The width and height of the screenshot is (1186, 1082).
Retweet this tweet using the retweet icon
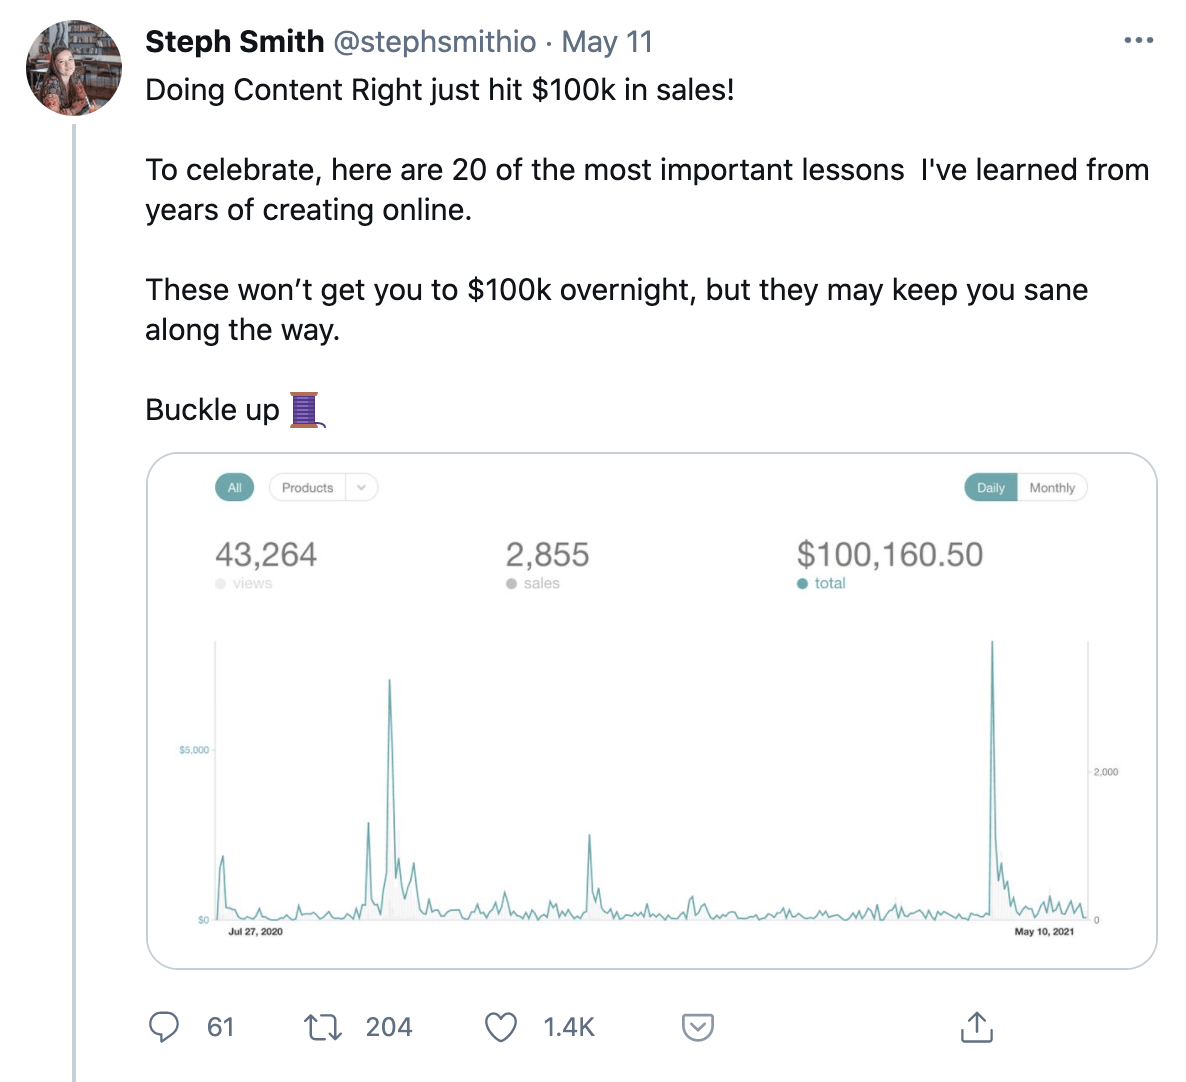click(x=322, y=1027)
